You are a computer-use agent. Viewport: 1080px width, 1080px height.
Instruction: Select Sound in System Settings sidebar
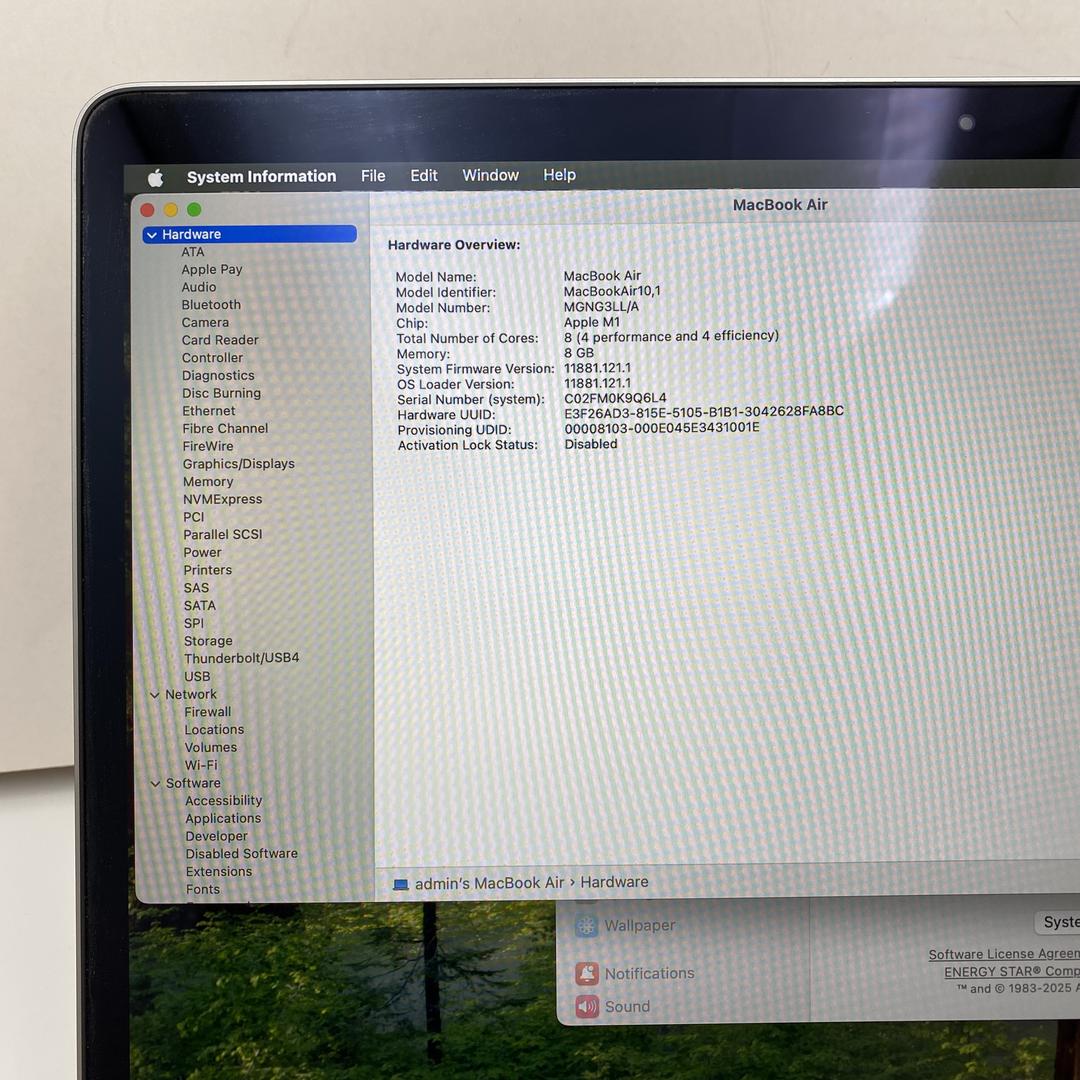coord(627,1006)
